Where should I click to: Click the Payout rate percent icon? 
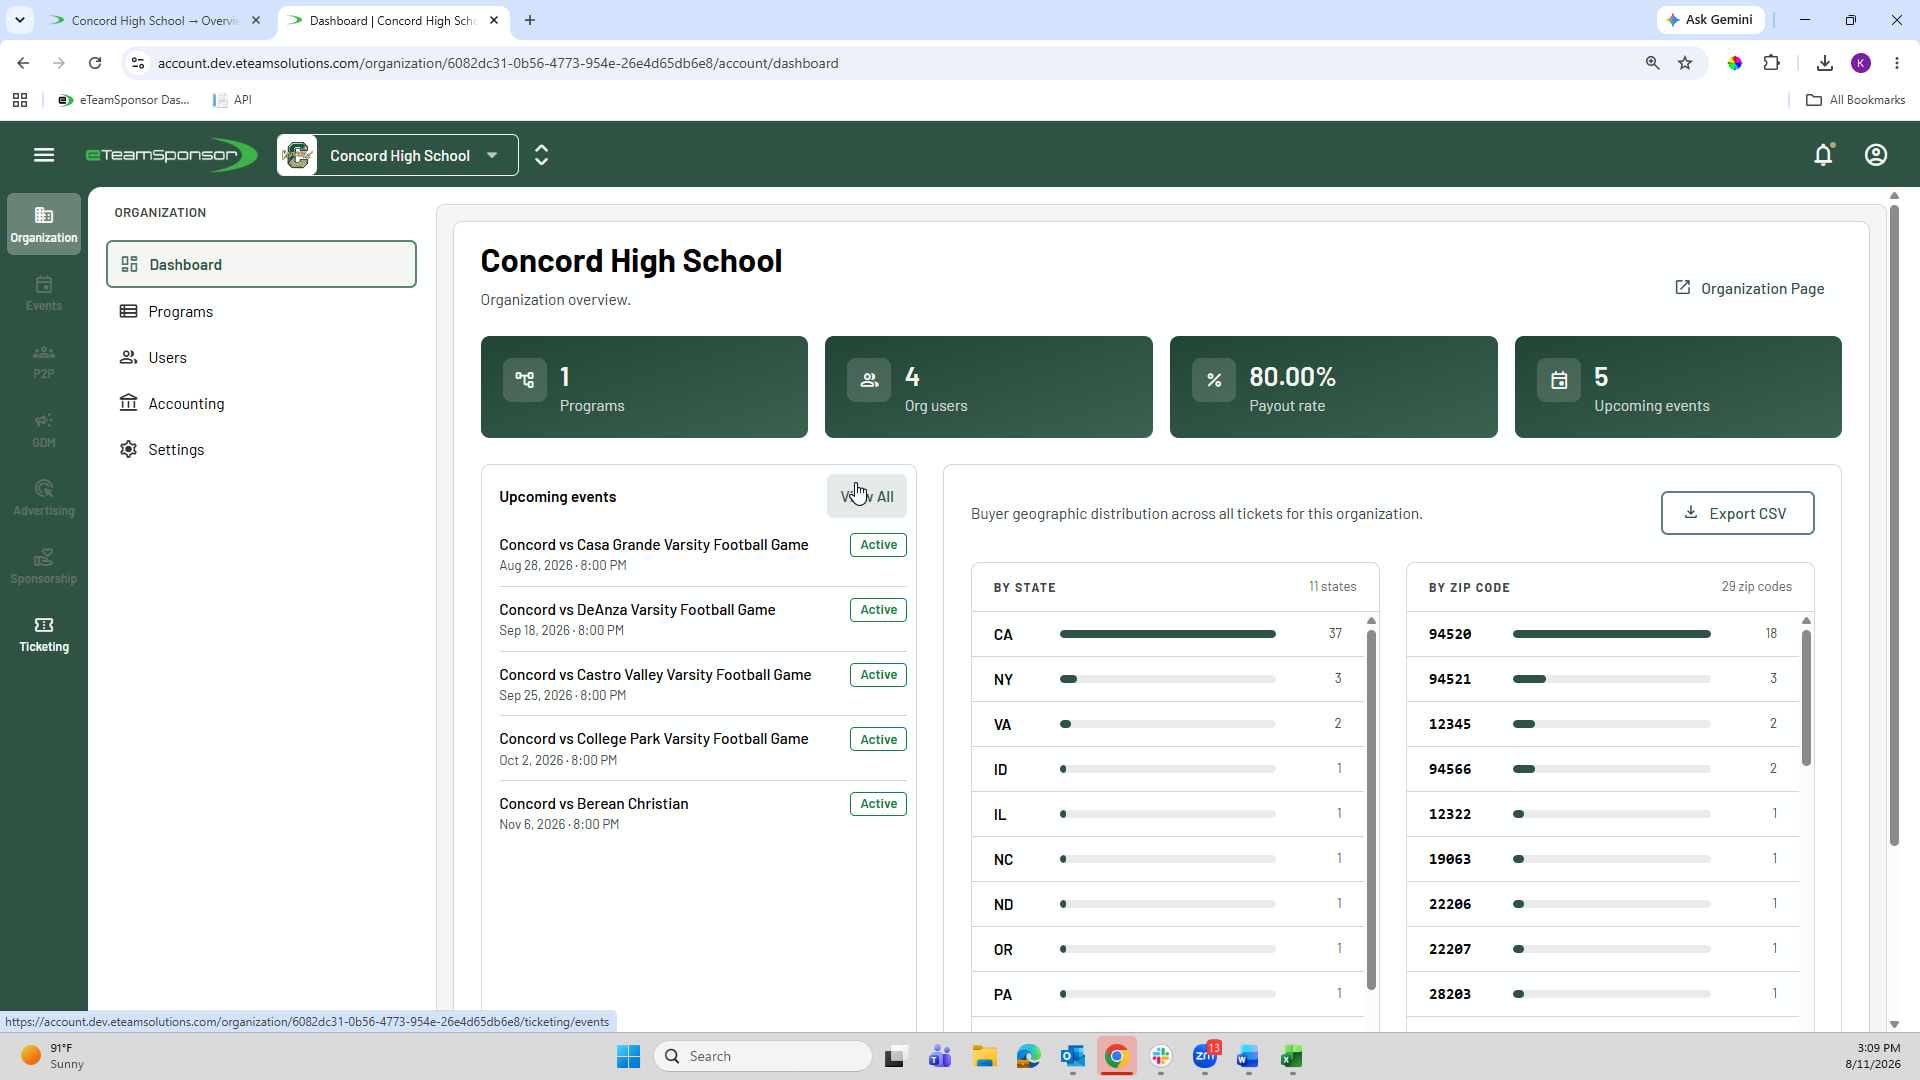coord(1214,380)
